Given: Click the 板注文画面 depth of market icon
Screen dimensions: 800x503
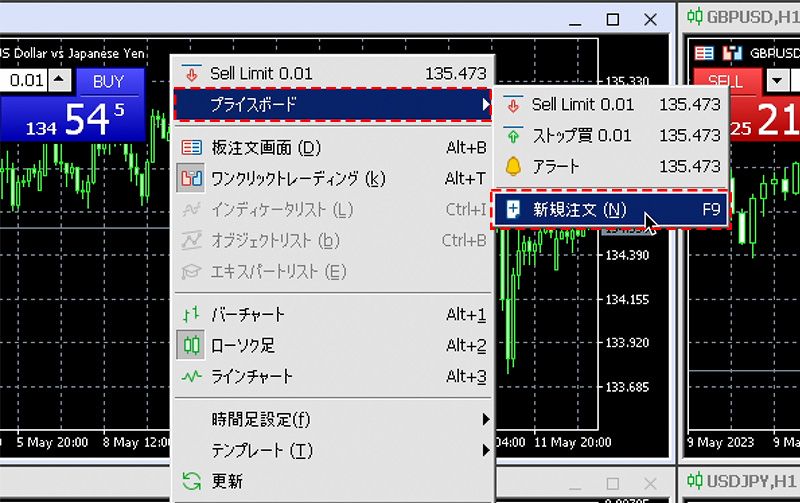Looking at the screenshot, I should point(191,148).
